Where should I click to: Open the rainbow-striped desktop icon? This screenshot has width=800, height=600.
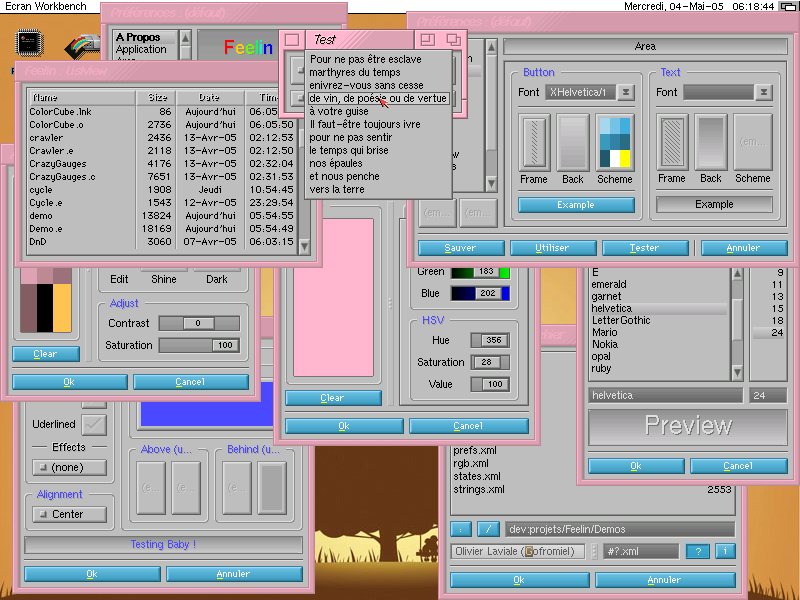click(82, 47)
